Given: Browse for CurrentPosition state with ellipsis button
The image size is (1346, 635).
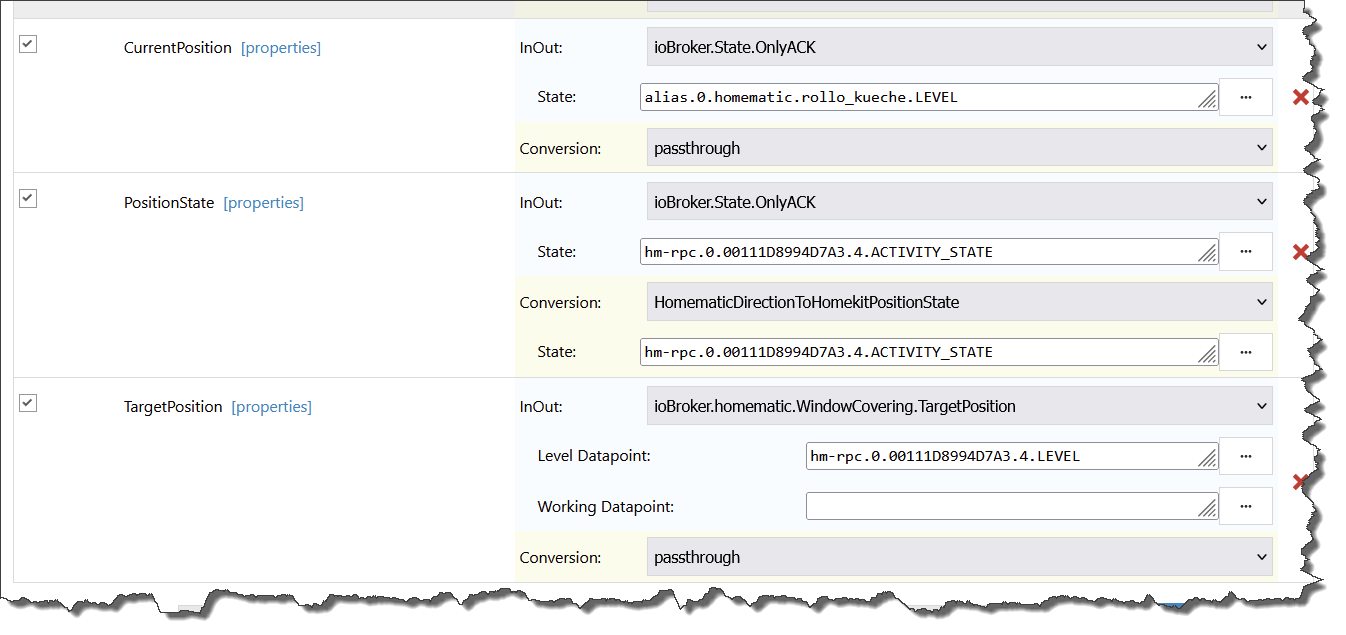Looking at the screenshot, I should pos(1245,97).
